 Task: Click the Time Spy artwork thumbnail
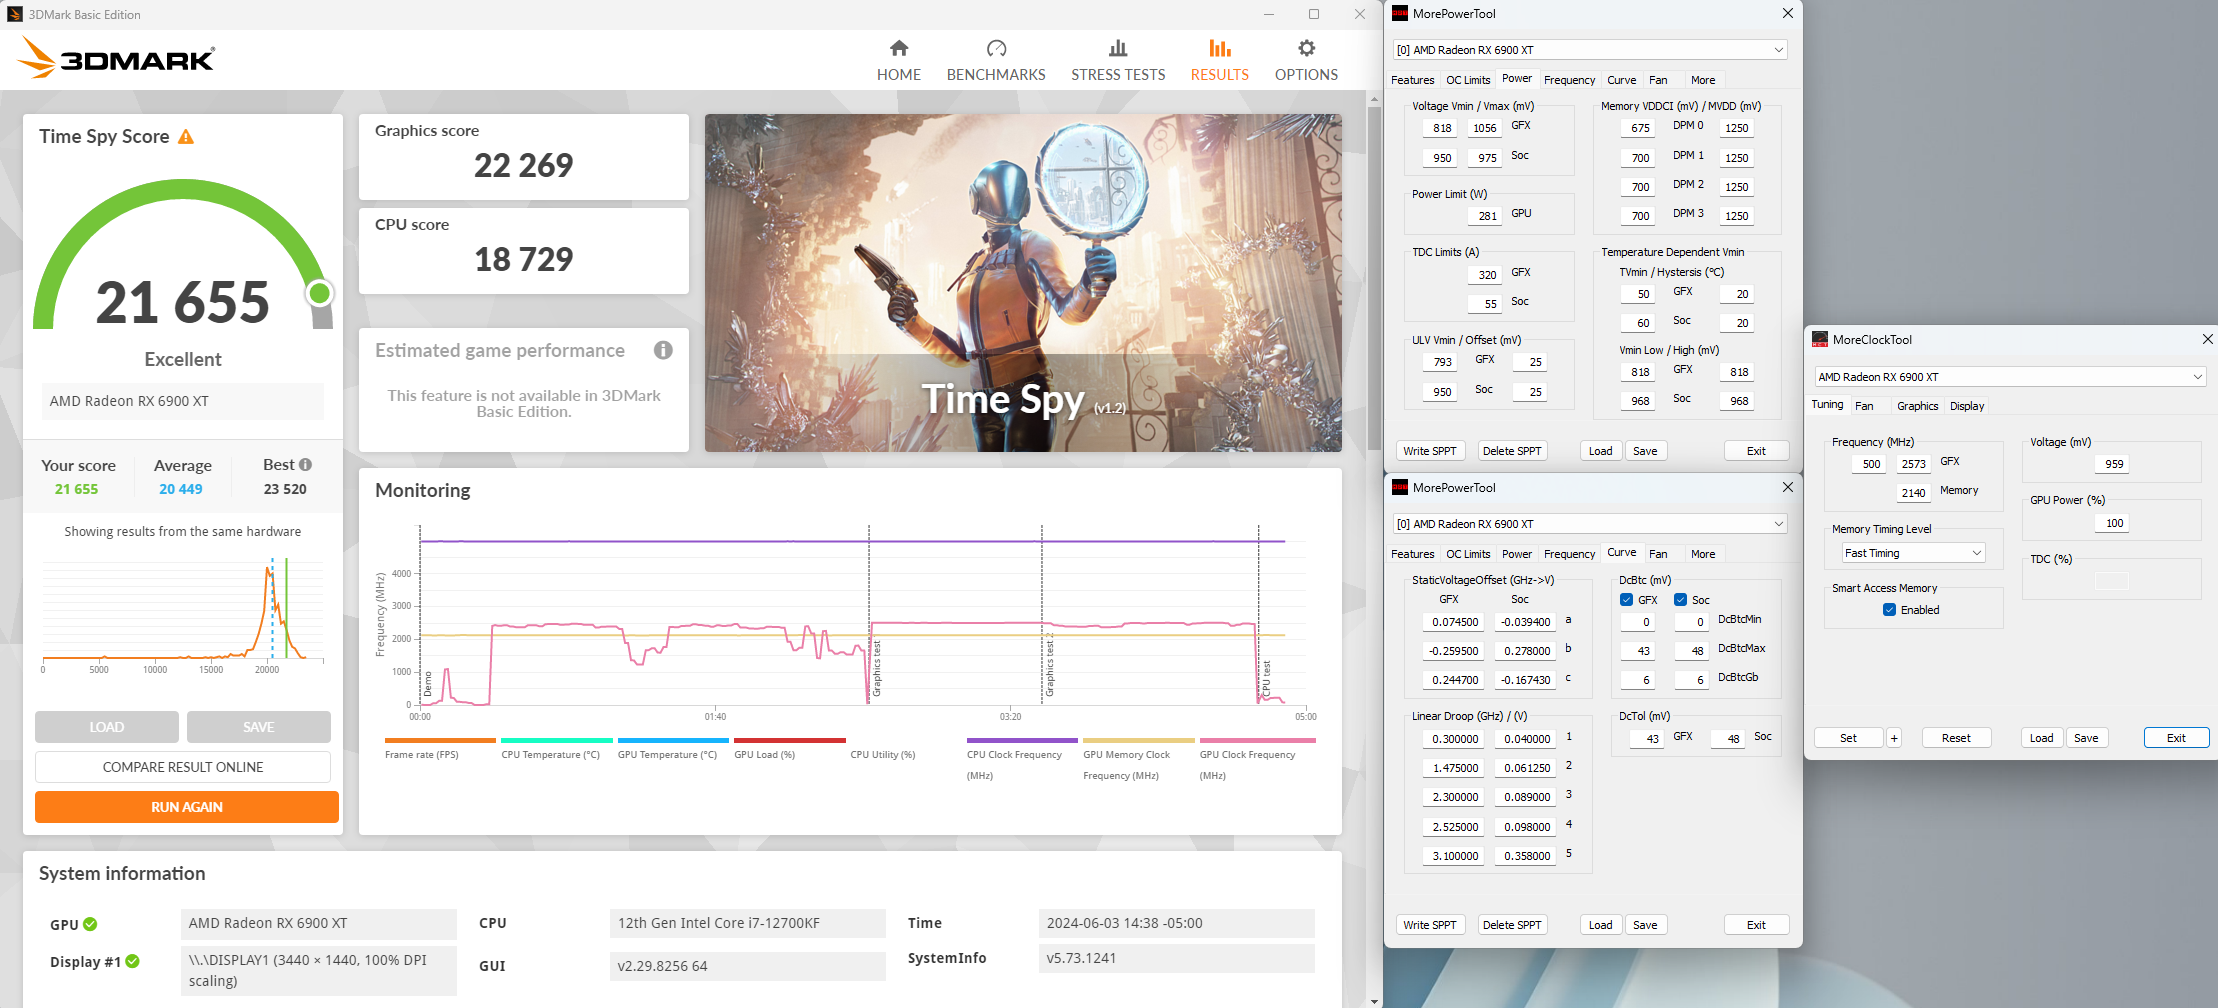1023,283
